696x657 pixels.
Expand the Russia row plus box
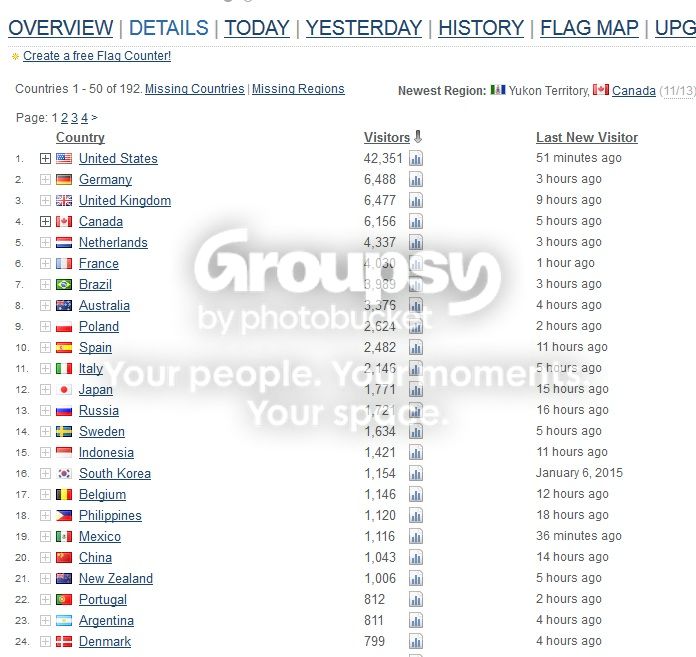tap(45, 411)
